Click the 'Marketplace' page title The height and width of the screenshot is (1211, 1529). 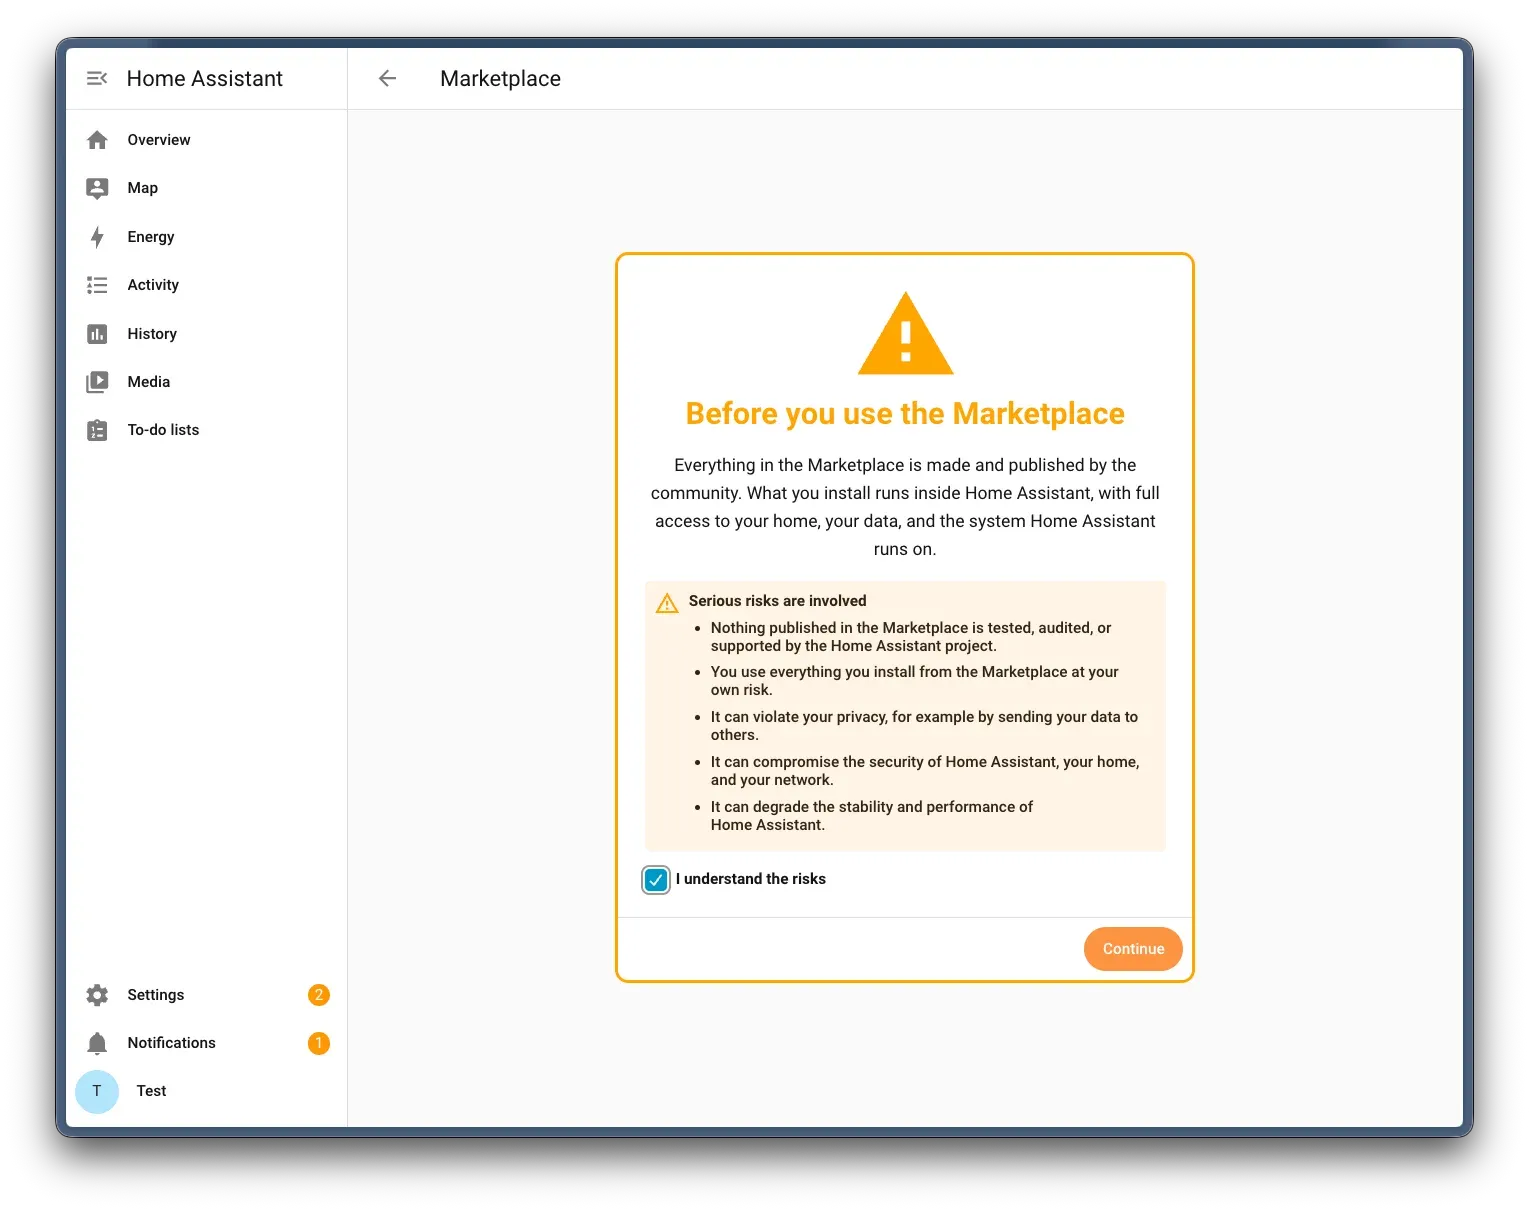[x=500, y=78]
